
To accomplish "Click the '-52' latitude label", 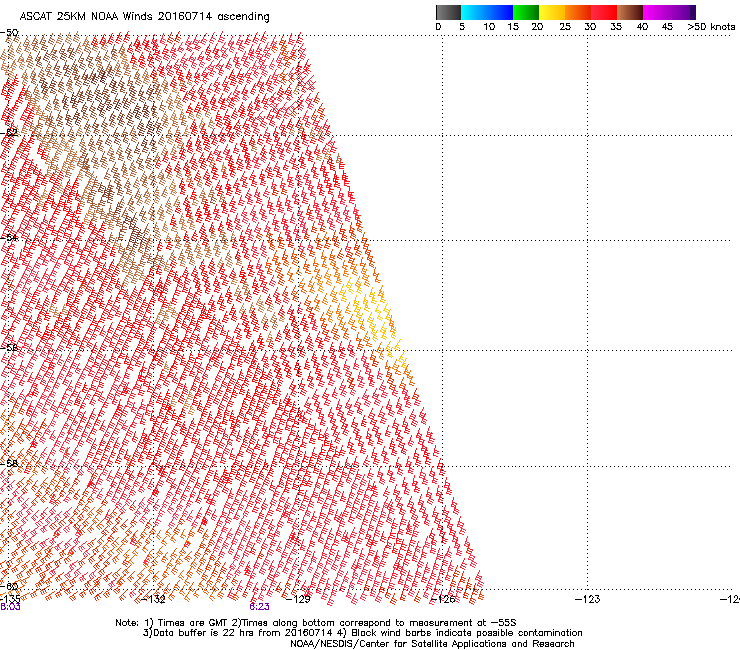I will [x=9, y=133].
